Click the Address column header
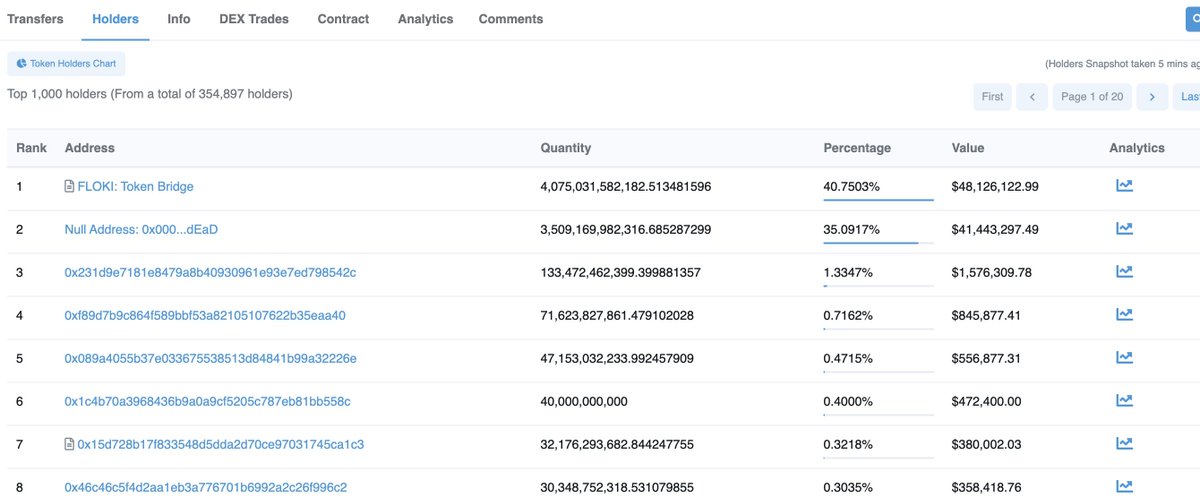The width and height of the screenshot is (1200, 497). coord(90,148)
